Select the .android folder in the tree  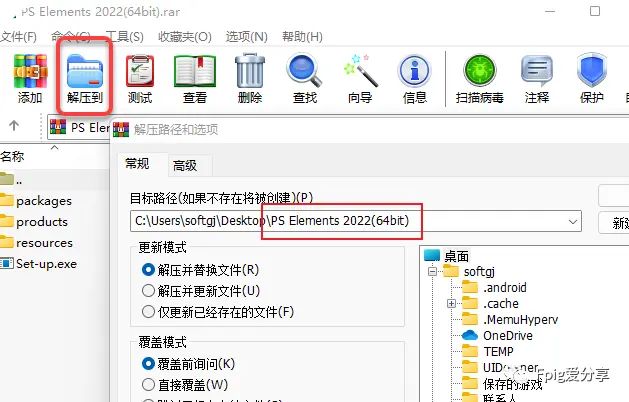494,287
